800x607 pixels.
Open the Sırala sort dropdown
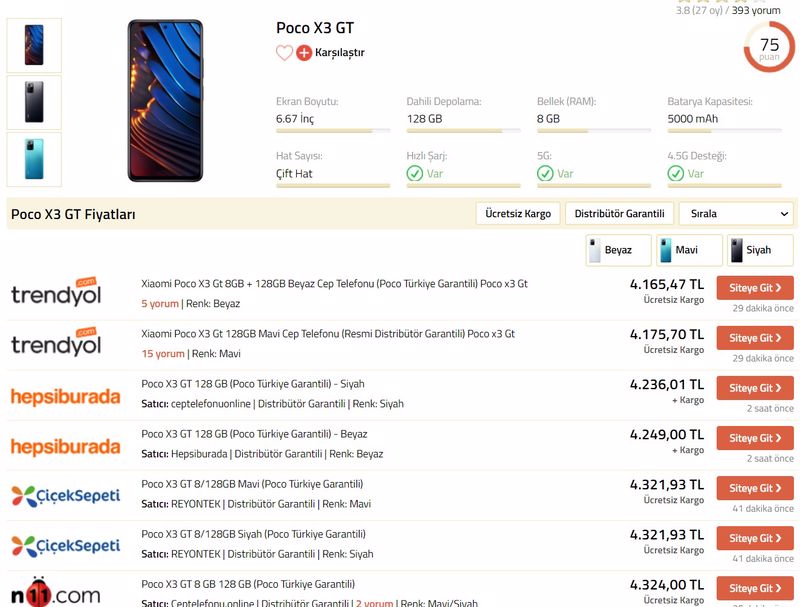[x=736, y=214]
